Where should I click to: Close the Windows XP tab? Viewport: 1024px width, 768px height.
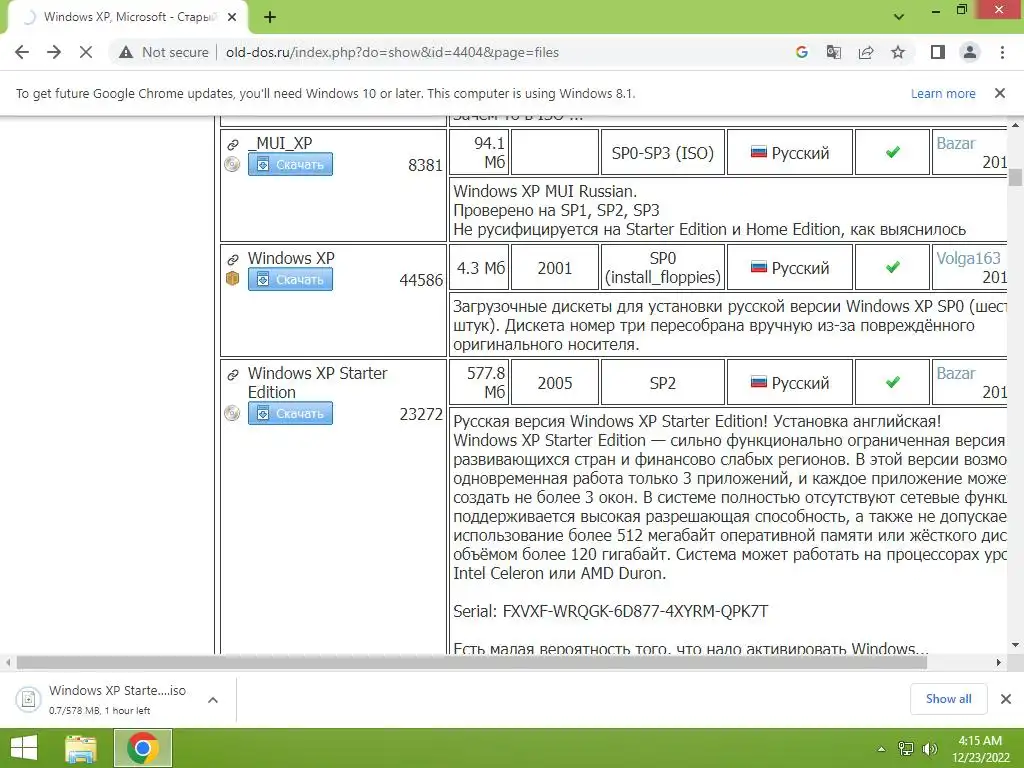[x=232, y=18]
